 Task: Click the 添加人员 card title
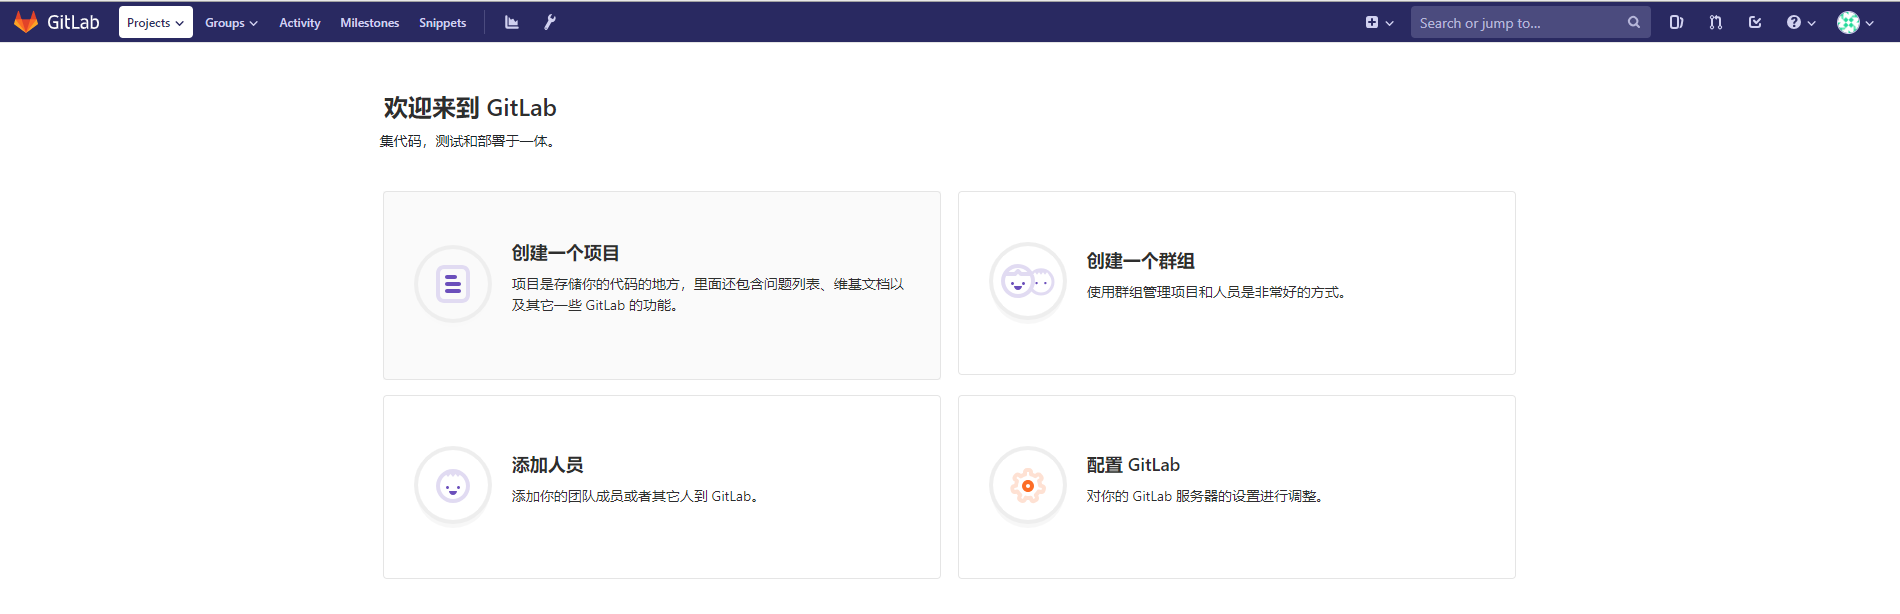coord(547,465)
